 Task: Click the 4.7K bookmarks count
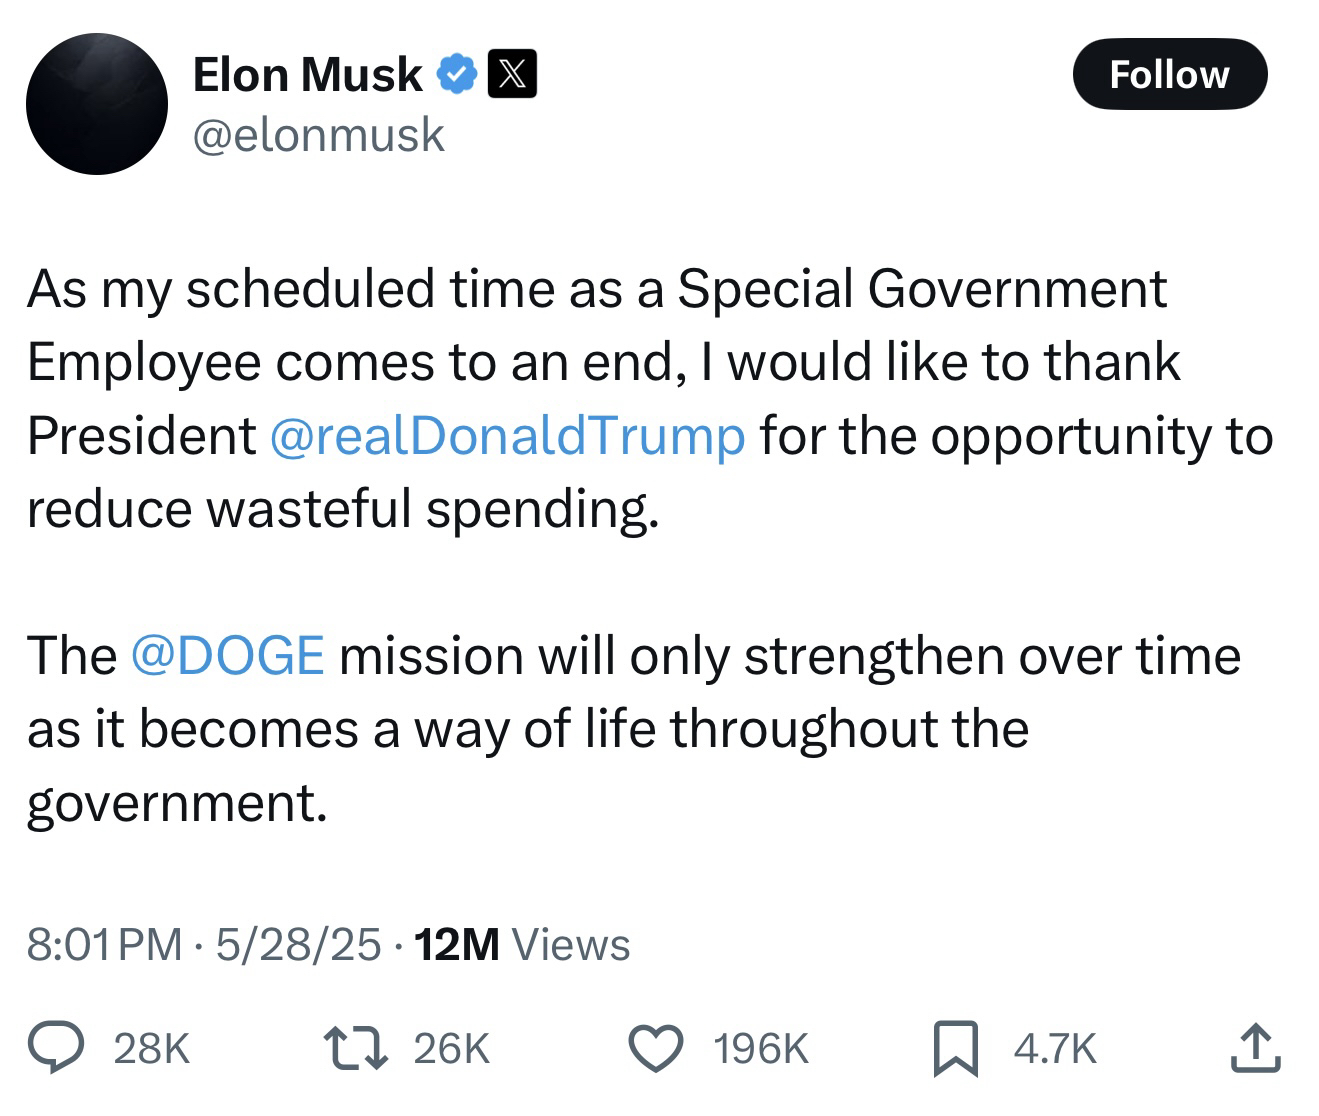[1055, 1048]
